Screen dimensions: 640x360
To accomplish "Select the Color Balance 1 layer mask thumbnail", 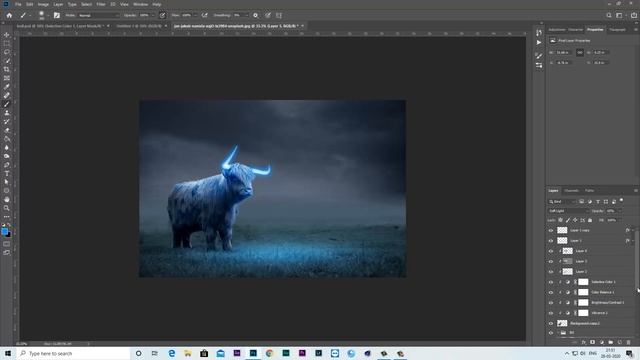I will pyautogui.click(x=583, y=292).
